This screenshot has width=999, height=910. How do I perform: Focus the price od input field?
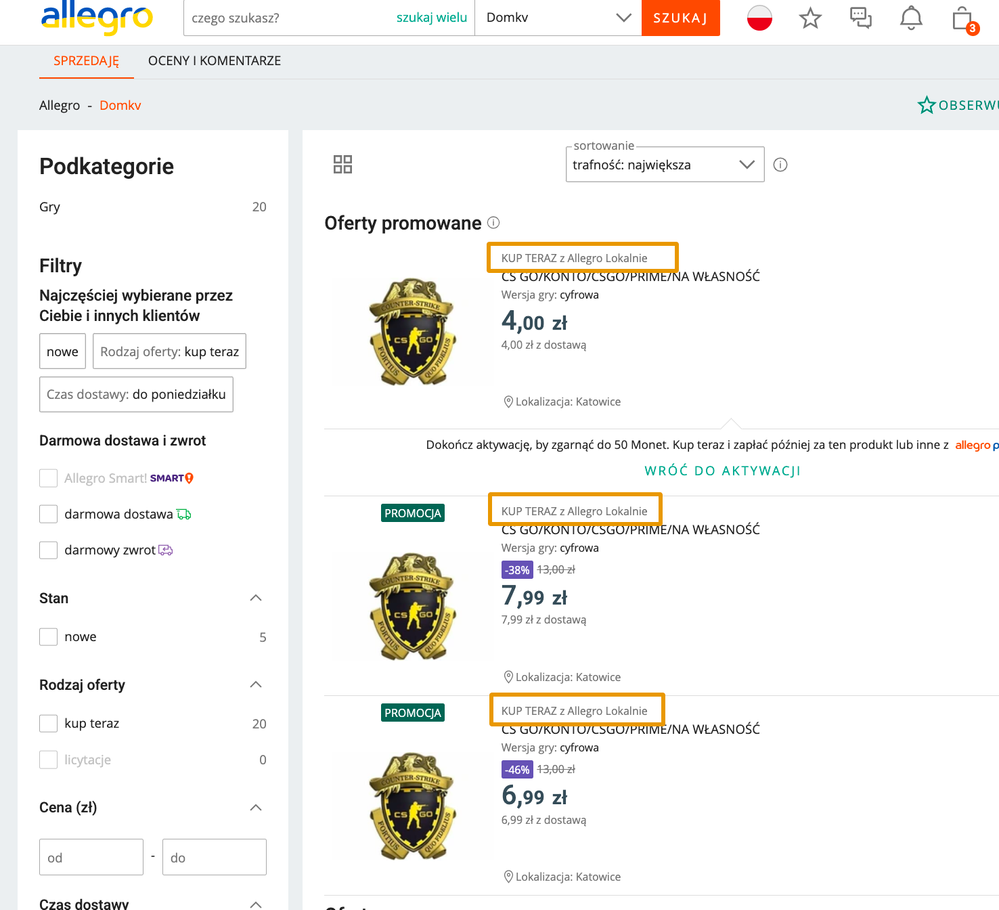(91, 857)
